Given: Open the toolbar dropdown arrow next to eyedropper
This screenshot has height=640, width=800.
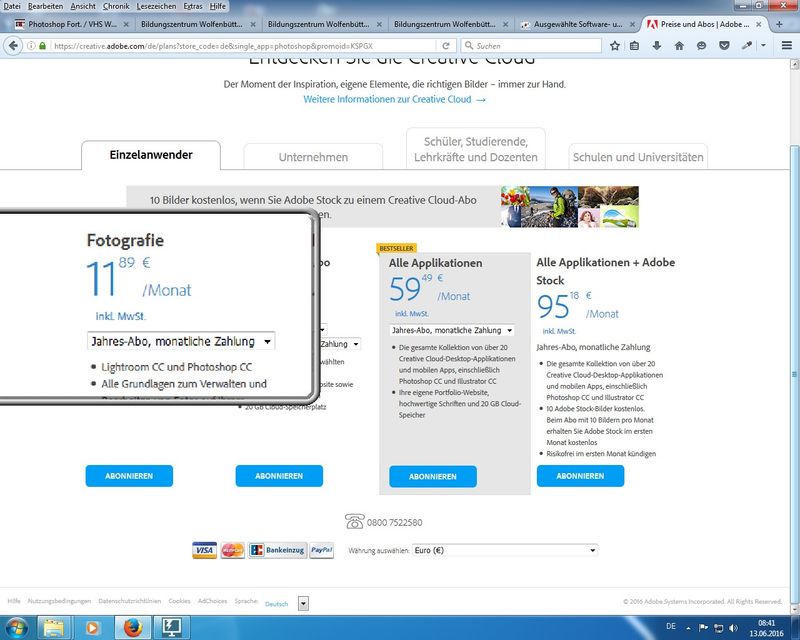Looking at the screenshot, I should (763, 45).
